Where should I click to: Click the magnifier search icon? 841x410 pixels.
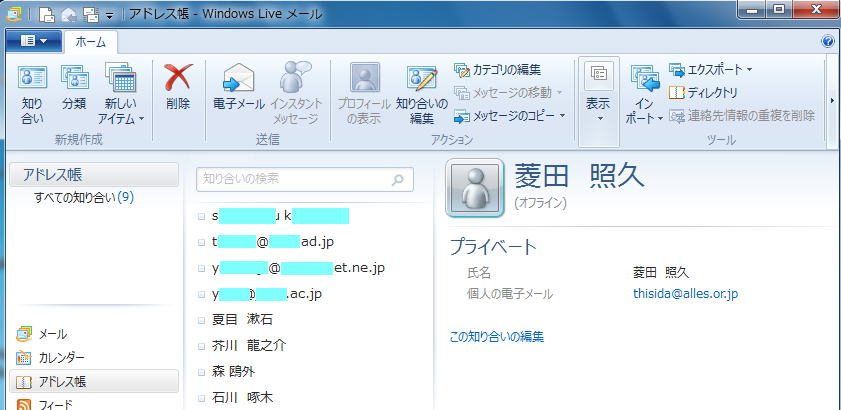(397, 180)
